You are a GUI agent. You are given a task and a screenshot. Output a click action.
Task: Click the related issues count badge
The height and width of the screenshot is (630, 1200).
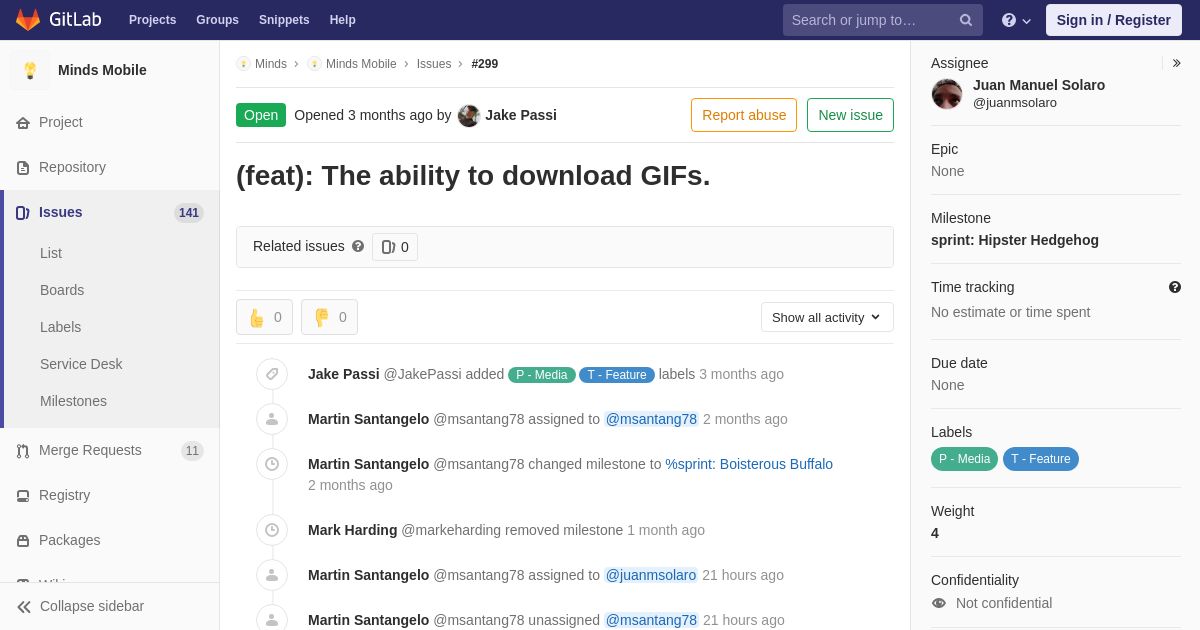(395, 247)
